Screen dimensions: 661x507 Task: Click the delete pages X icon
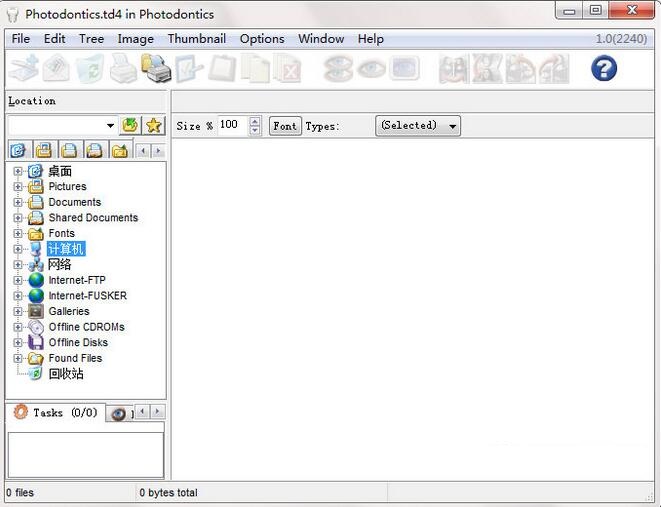288,68
